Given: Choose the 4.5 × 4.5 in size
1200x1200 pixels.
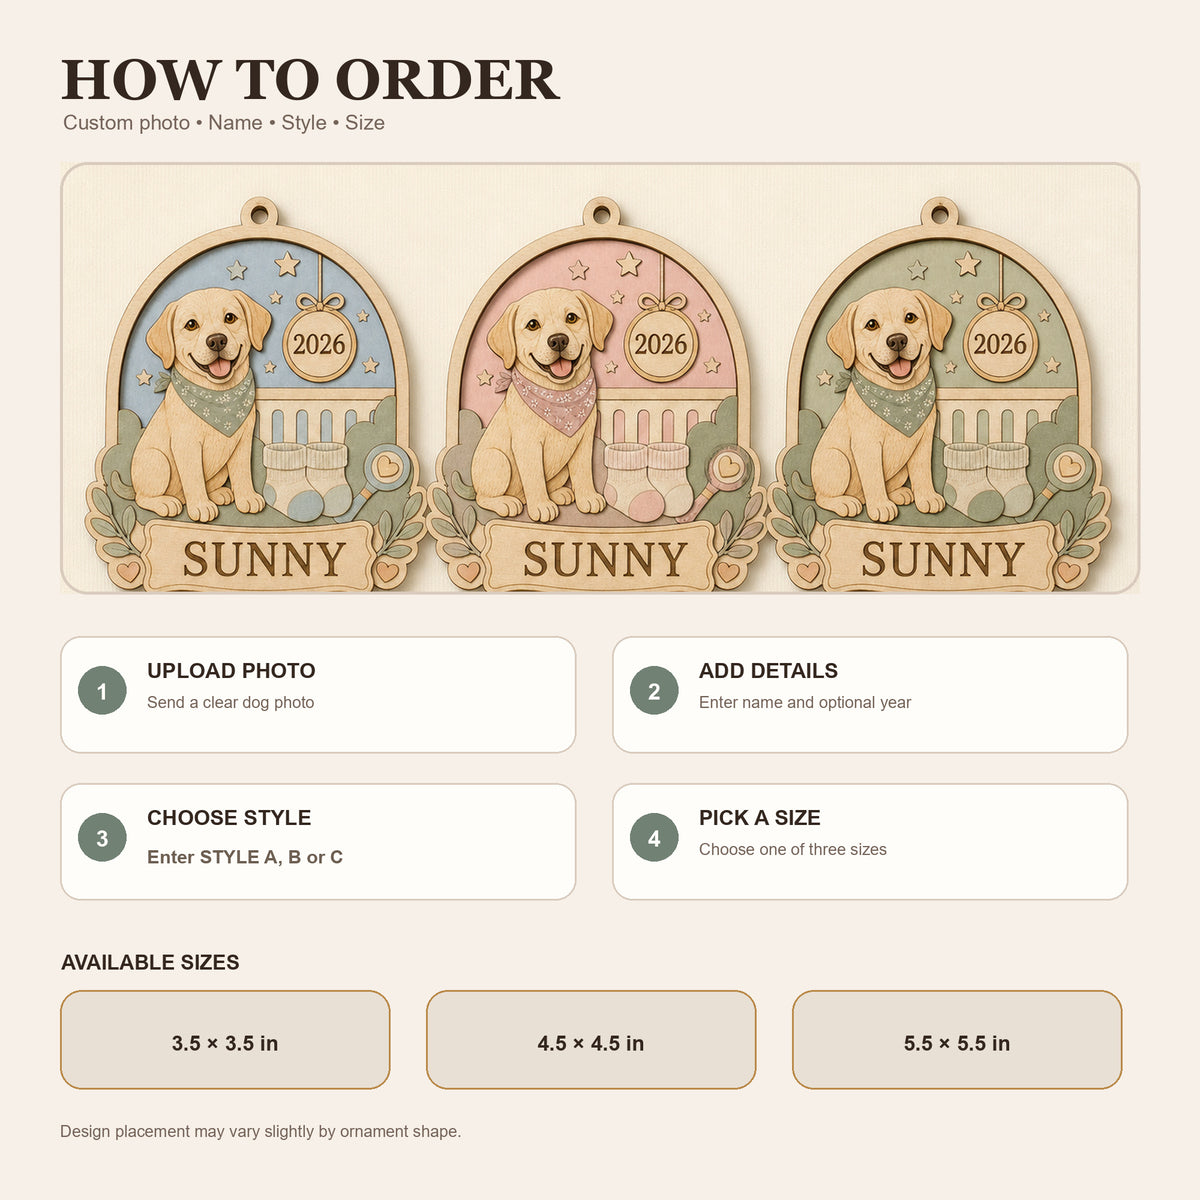Looking at the screenshot, I should (591, 1040).
